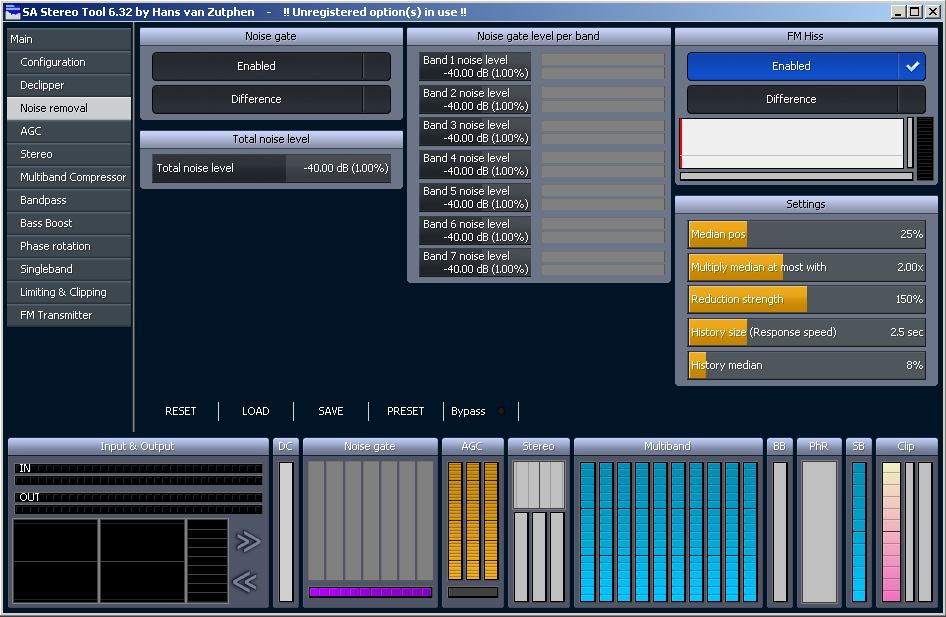
Task: Click the Multiband meter panel header
Action: [667, 446]
